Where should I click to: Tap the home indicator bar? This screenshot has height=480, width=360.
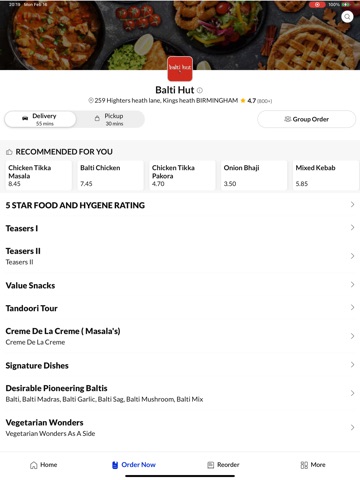coord(180,476)
